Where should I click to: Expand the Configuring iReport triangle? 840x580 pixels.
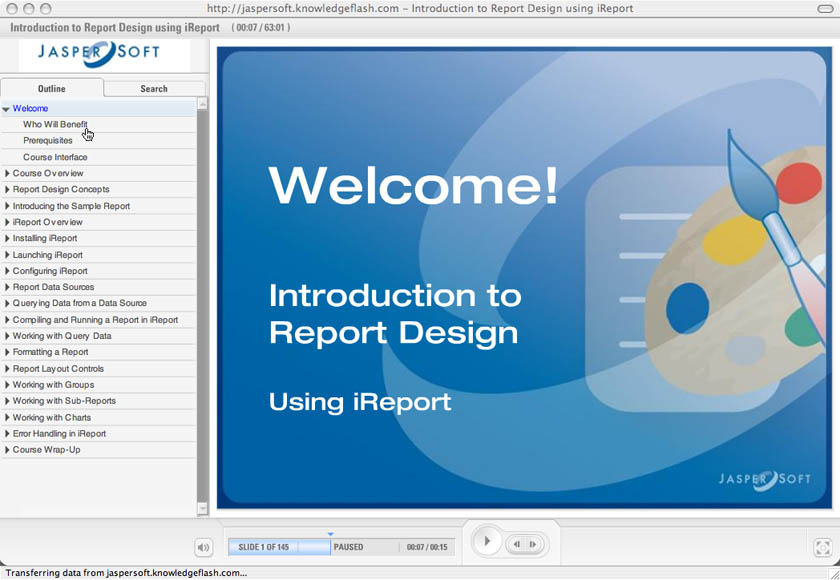(7, 270)
